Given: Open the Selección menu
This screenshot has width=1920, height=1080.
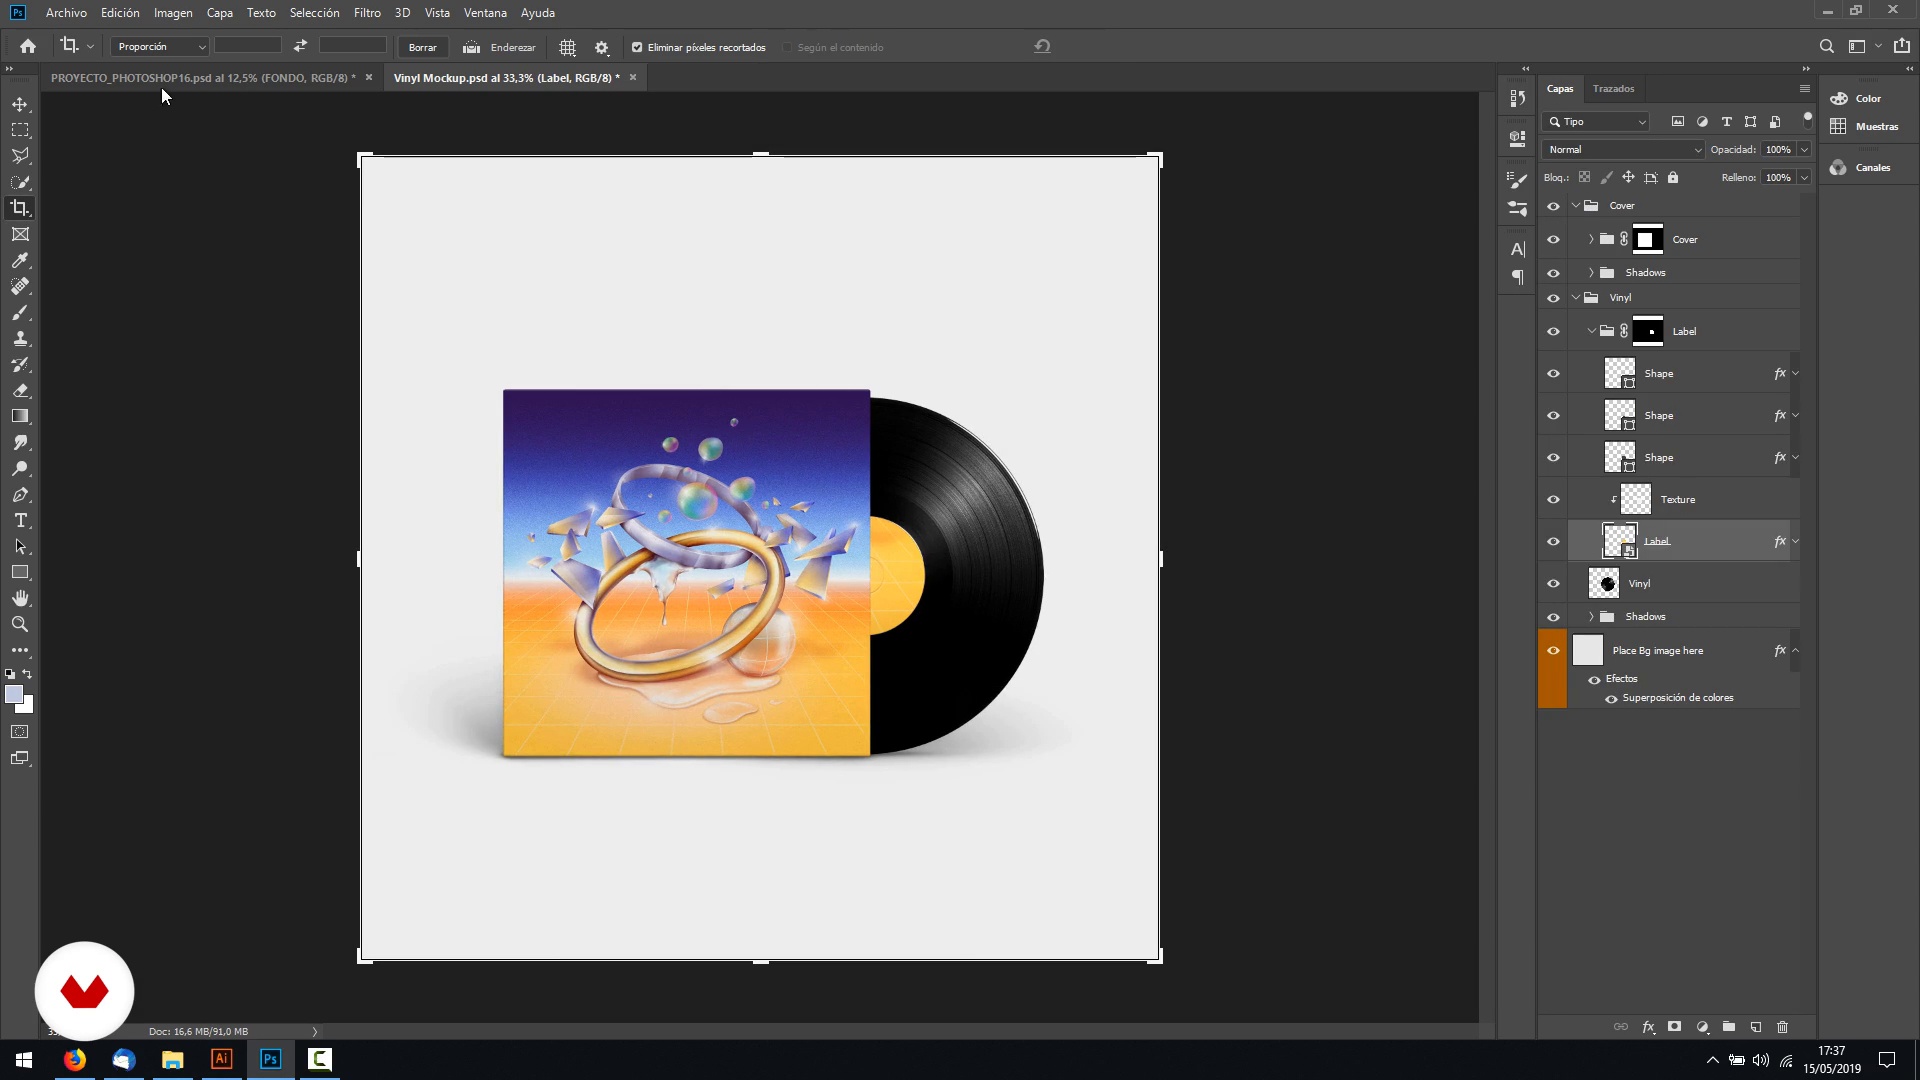Looking at the screenshot, I should pos(314,13).
